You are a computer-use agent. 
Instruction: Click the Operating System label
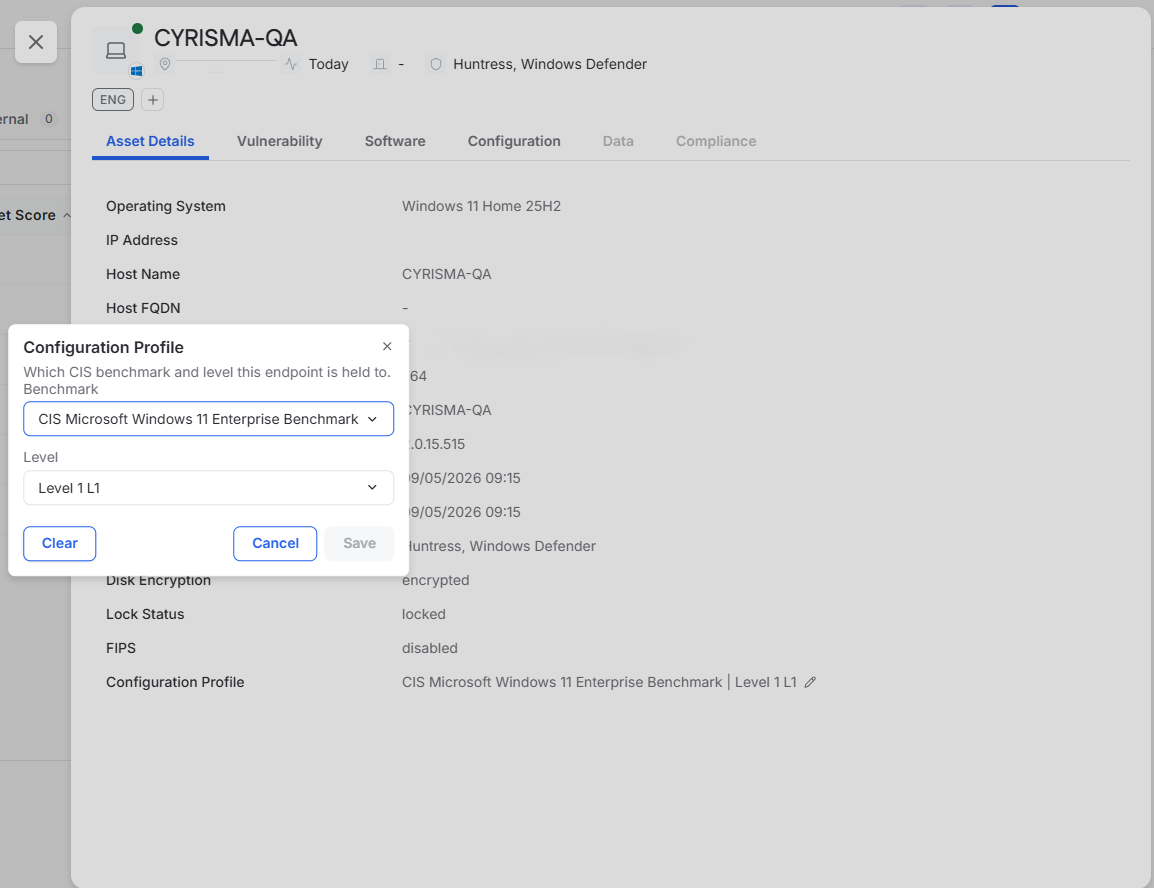[x=166, y=206]
